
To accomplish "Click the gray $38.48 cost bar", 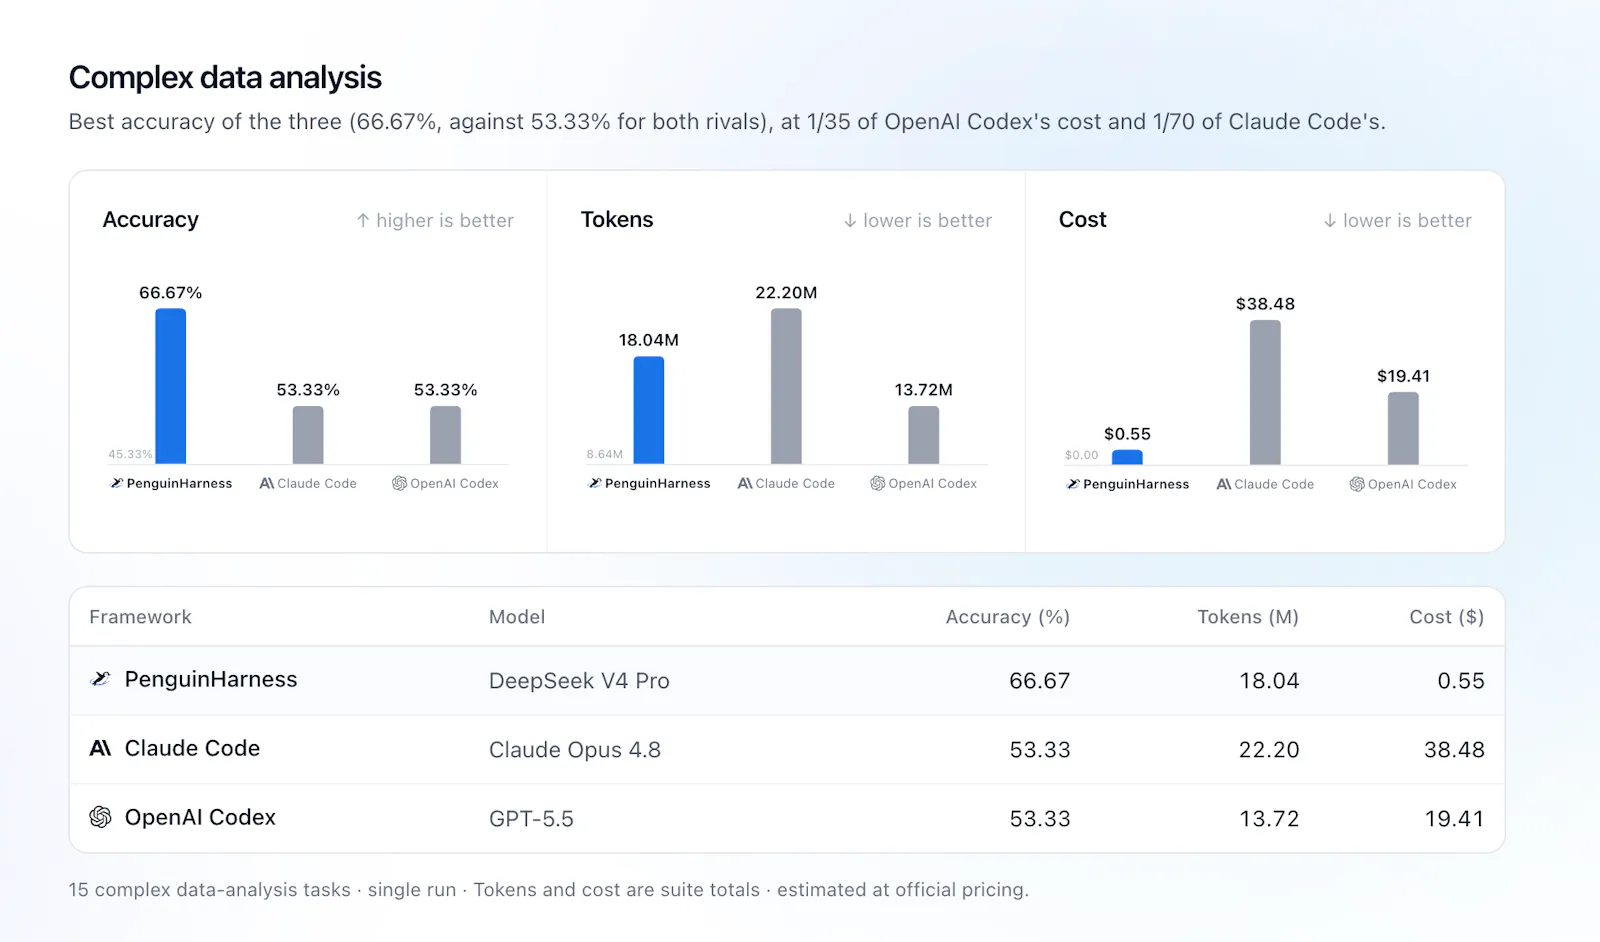I will click(x=1265, y=392).
